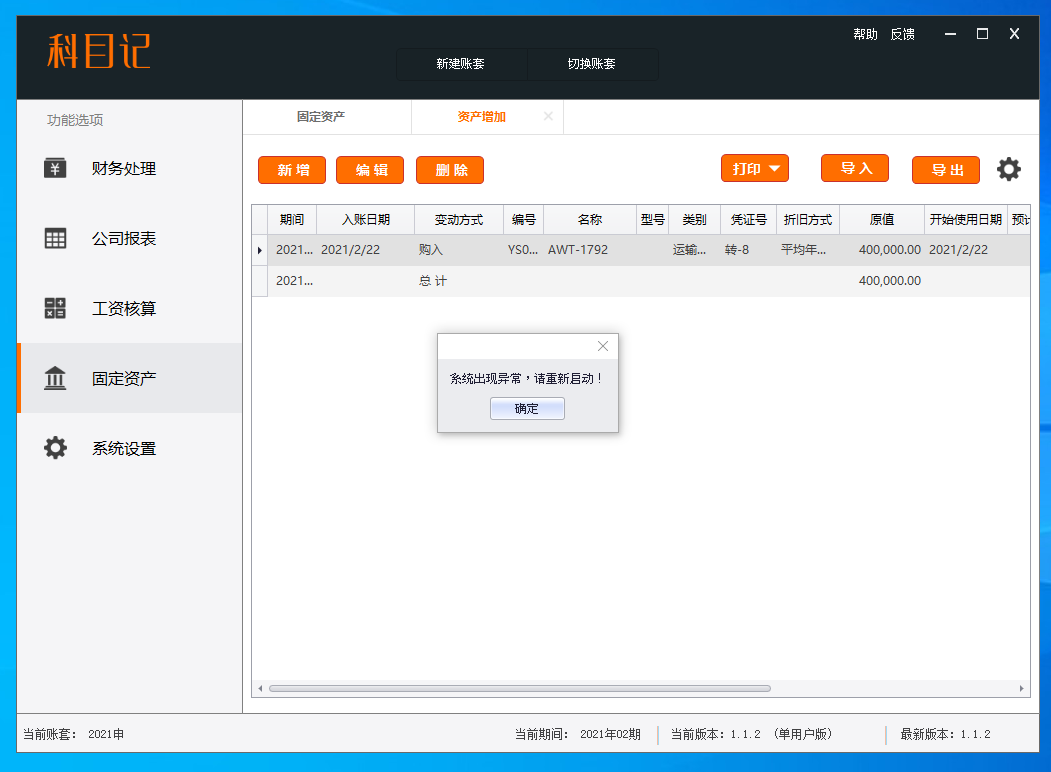Click the 固定资产 bank building icon
Viewport: 1051px width, 772px height.
(x=55, y=378)
